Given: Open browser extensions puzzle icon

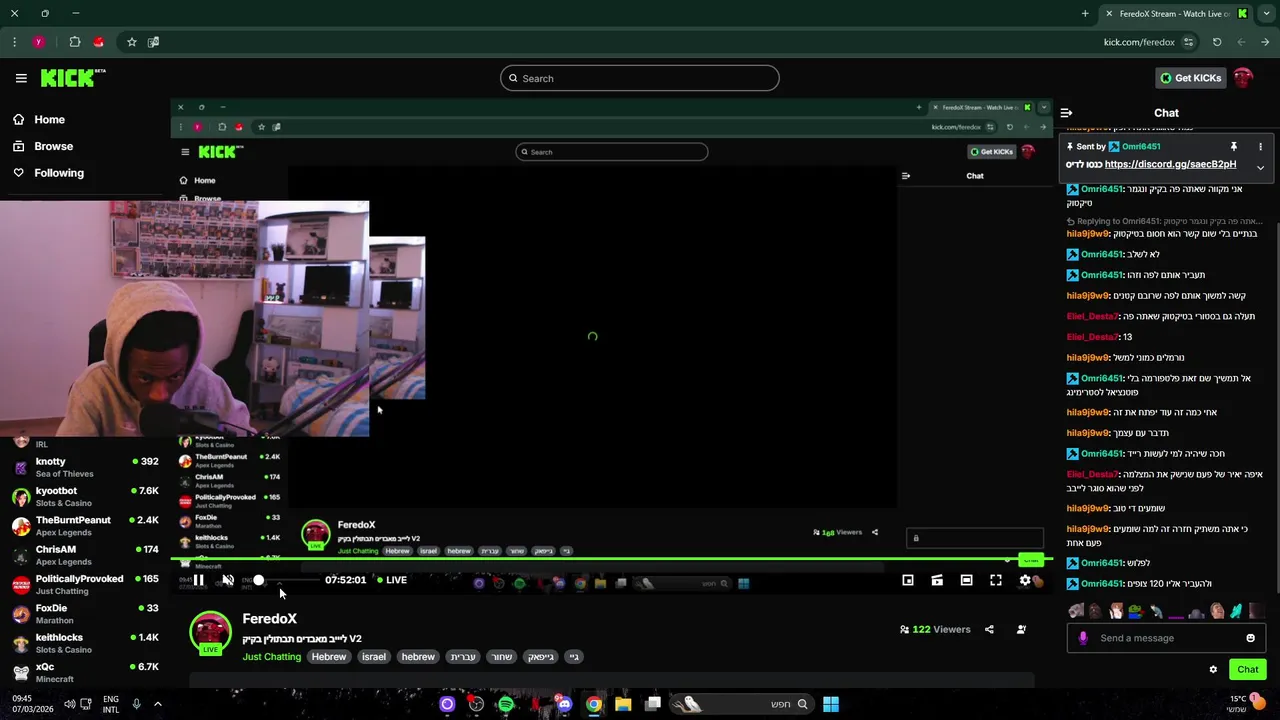Looking at the screenshot, I should point(75,42).
